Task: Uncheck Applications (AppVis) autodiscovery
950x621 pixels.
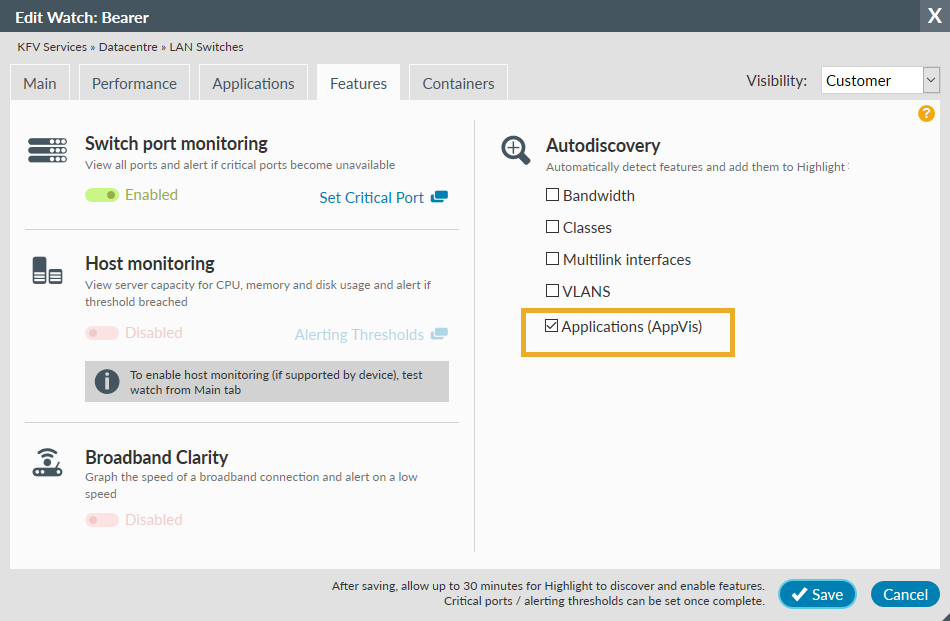Action: coord(552,326)
